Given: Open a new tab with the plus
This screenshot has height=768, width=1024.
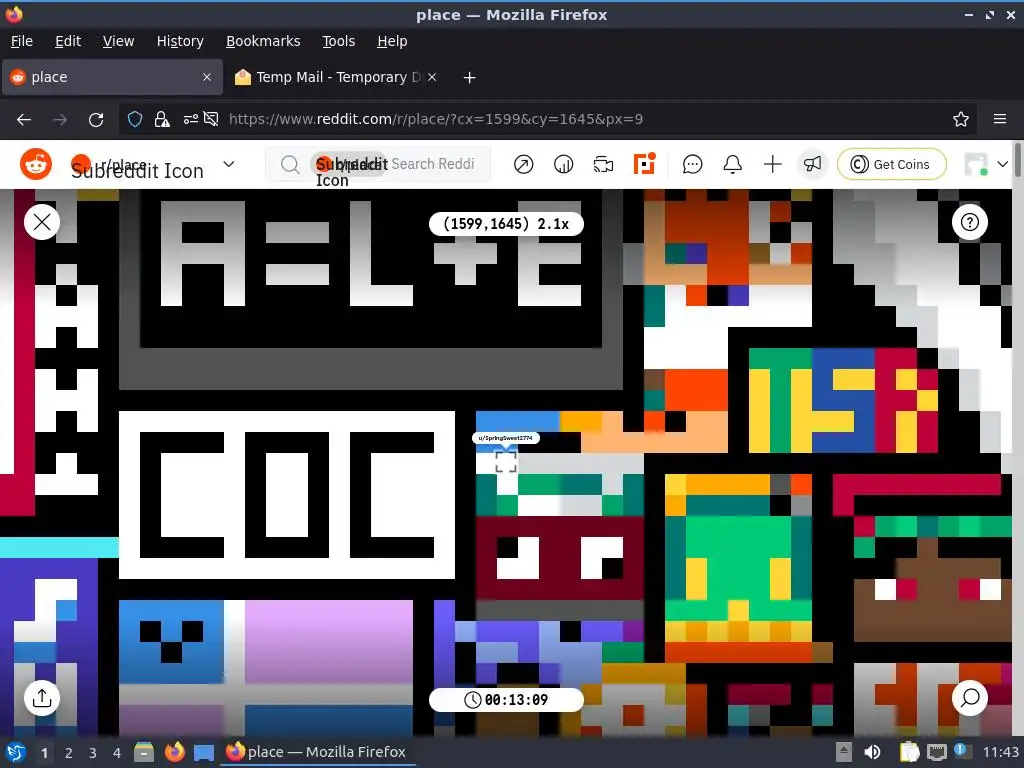Looking at the screenshot, I should [x=469, y=78].
